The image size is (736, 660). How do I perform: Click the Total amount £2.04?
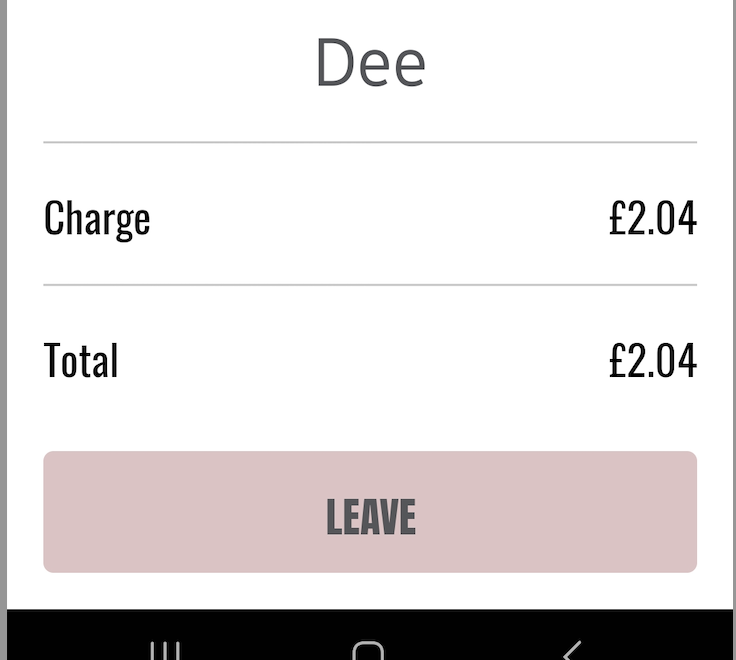pyautogui.click(x=653, y=360)
